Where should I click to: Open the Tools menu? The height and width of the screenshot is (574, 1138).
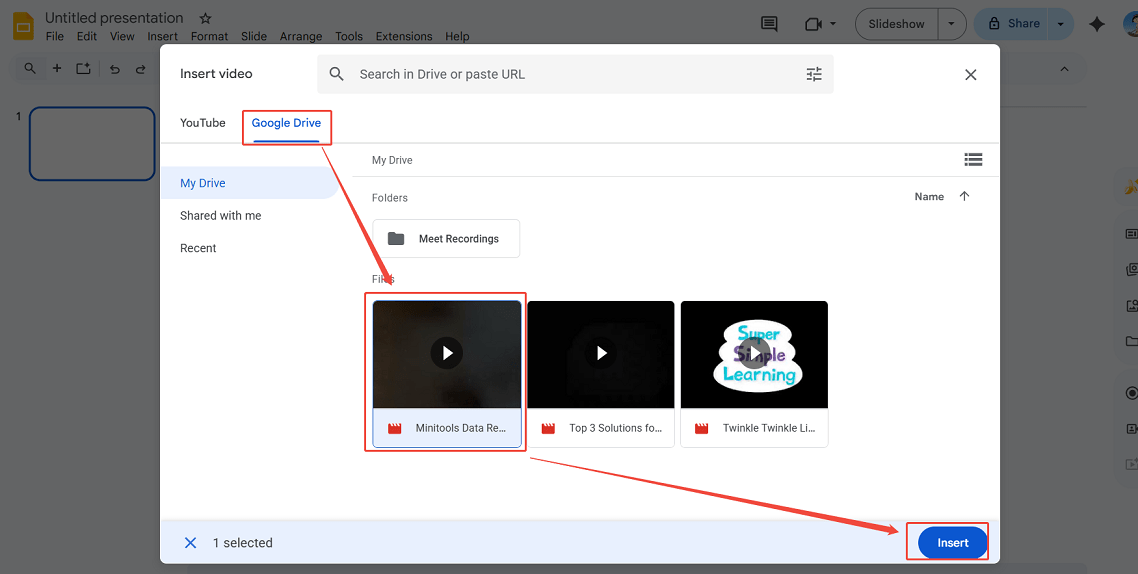coord(349,36)
